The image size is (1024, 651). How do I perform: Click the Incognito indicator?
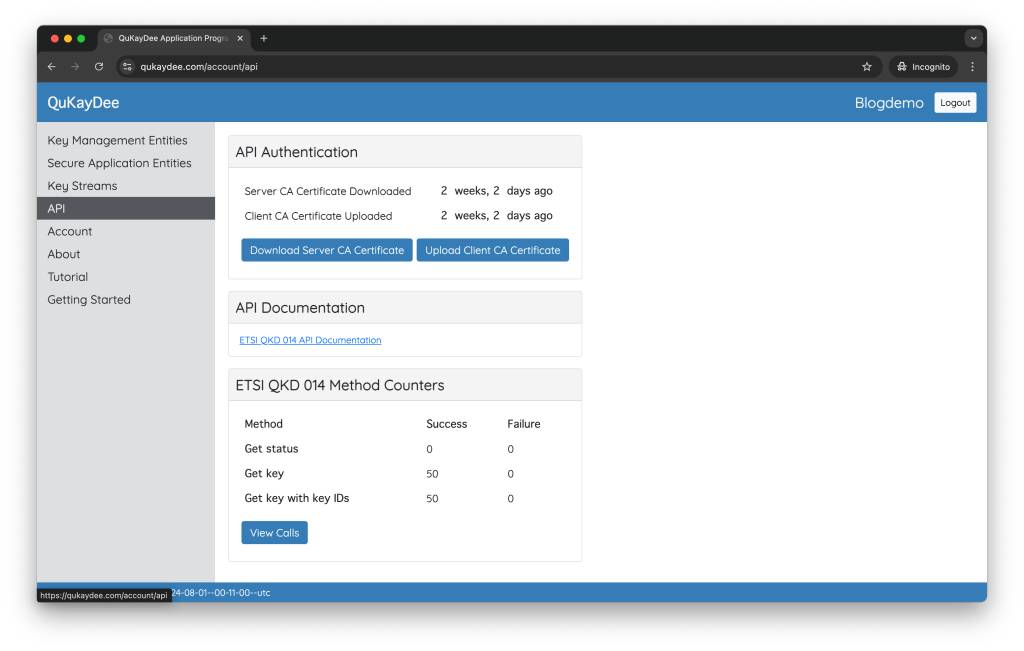pyautogui.click(x=923, y=67)
